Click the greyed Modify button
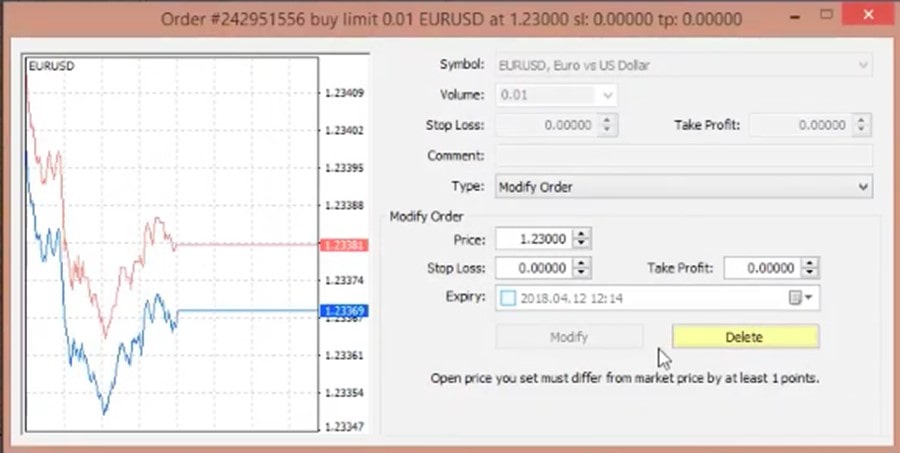 click(x=569, y=337)
